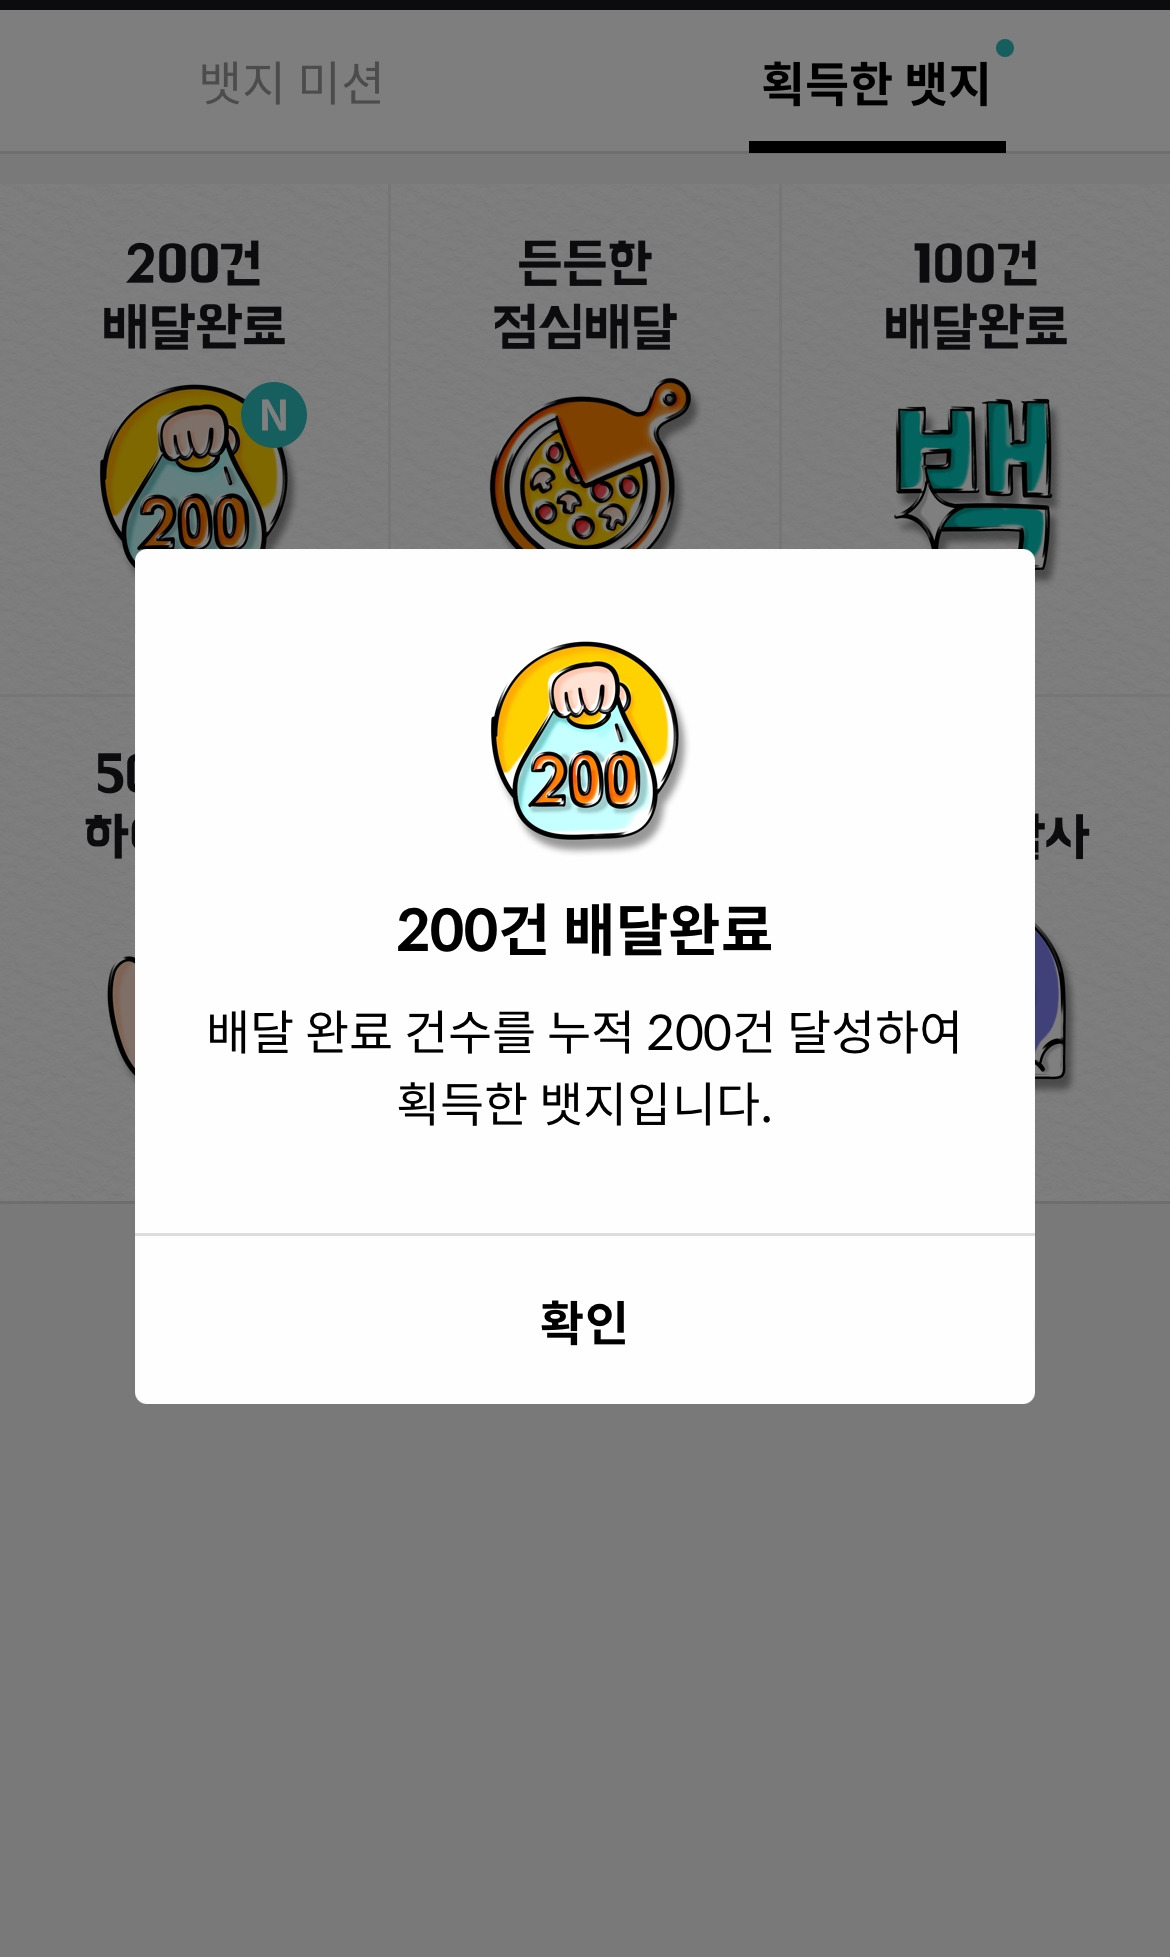
Task: Tap the partially hidden badge at left
Action: [x=121, y=1015]
